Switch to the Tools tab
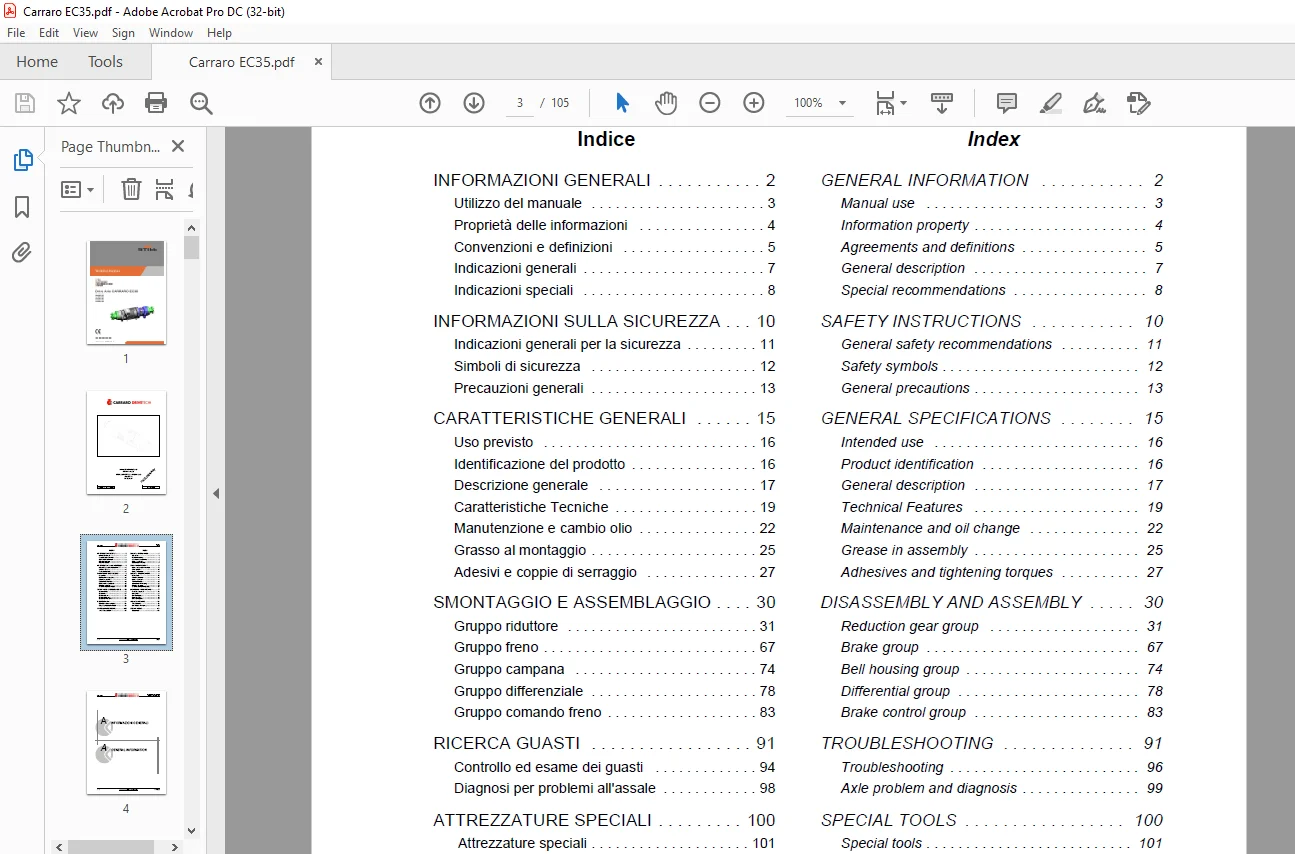This screenshot has width=1295, height=854. tap(105, 62)
